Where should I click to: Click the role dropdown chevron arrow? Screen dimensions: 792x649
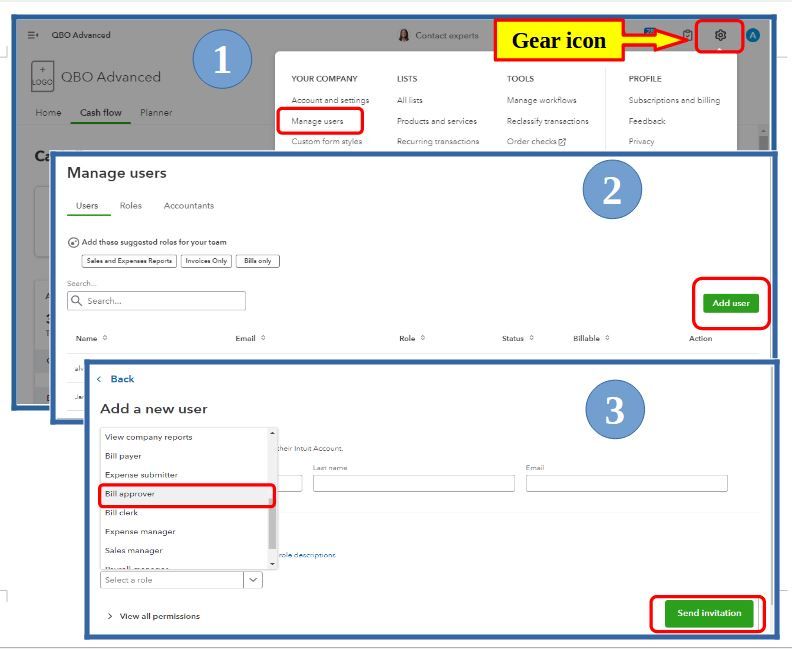click(253, 580)
